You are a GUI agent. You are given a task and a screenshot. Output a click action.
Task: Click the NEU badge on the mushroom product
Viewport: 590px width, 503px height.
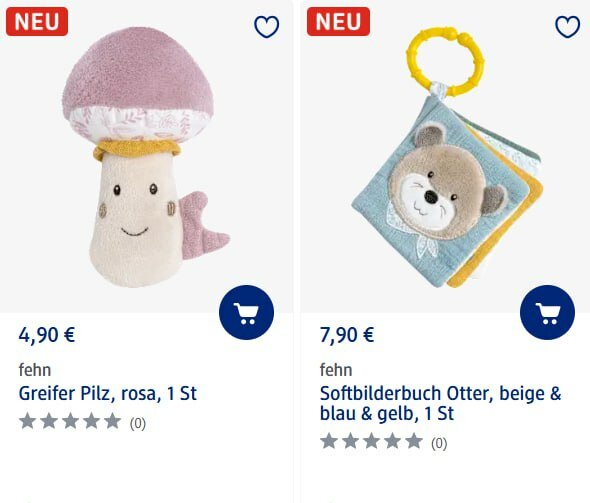[x=37, y=21]
